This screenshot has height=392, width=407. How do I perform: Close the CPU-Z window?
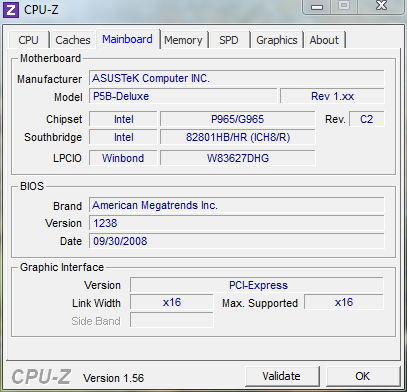point(382,6)
